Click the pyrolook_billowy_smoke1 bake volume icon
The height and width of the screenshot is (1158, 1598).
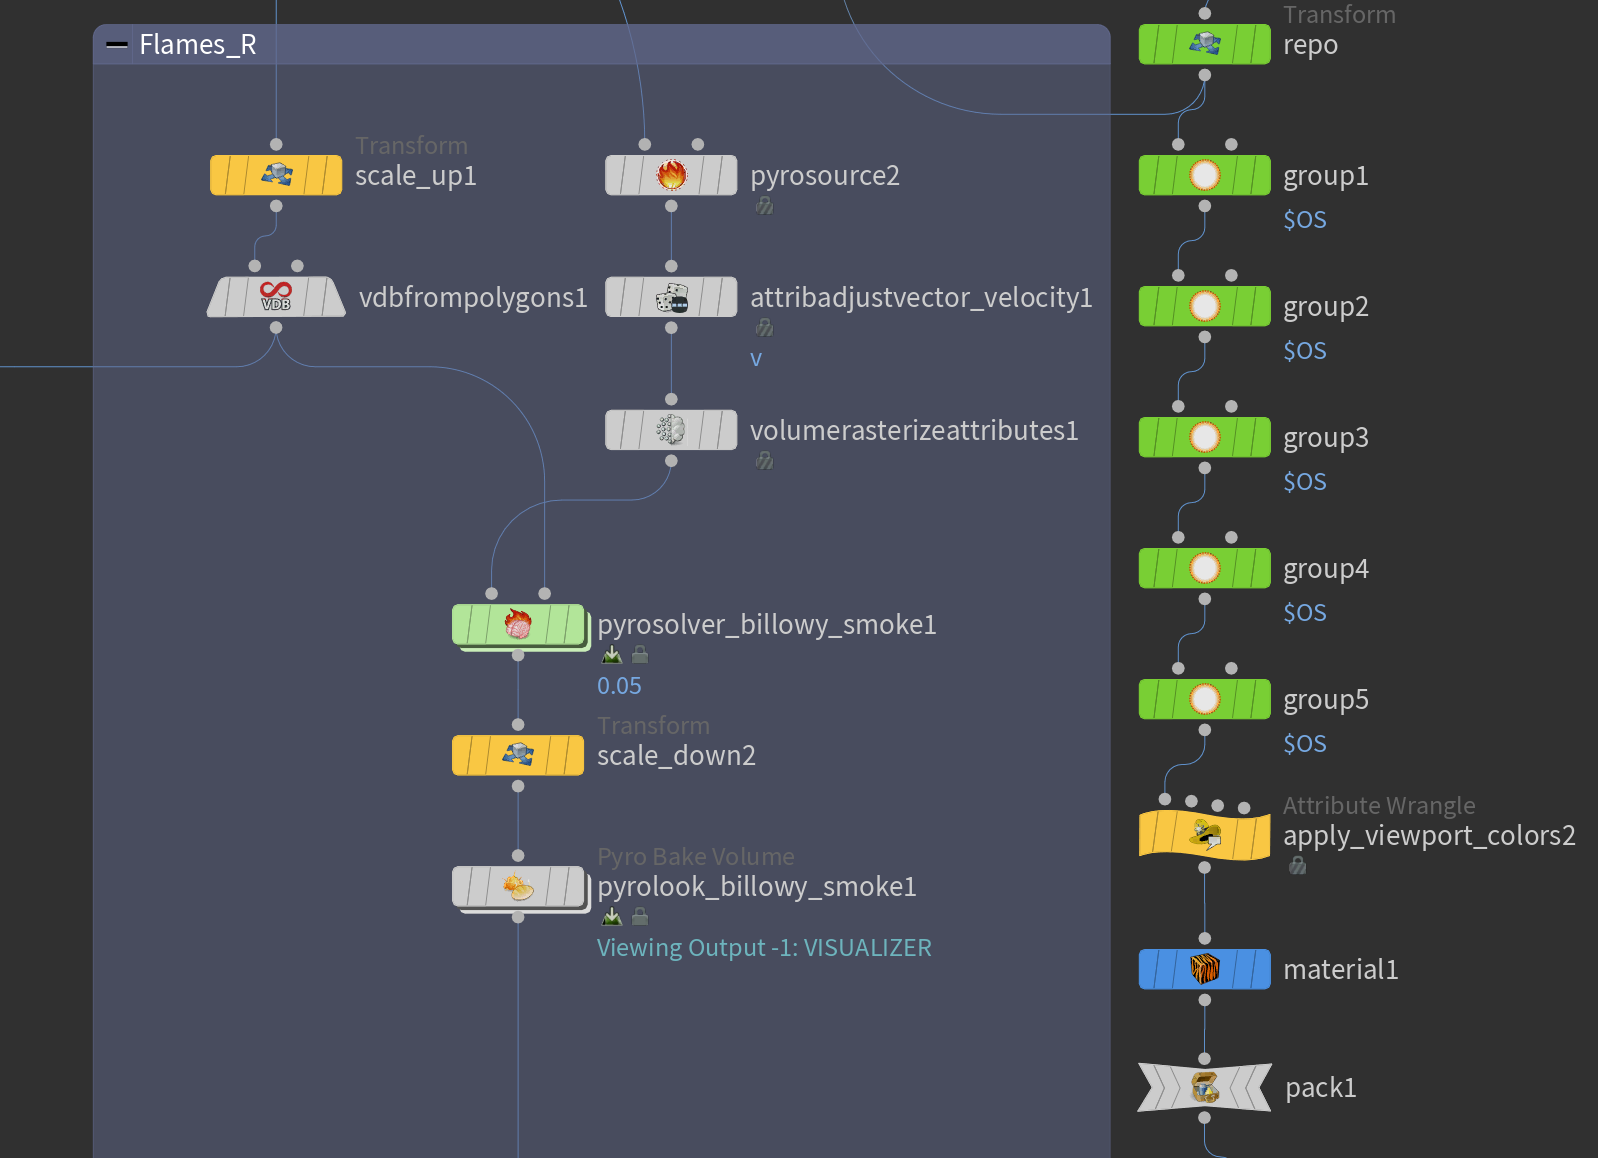click(x=518, y=886)
